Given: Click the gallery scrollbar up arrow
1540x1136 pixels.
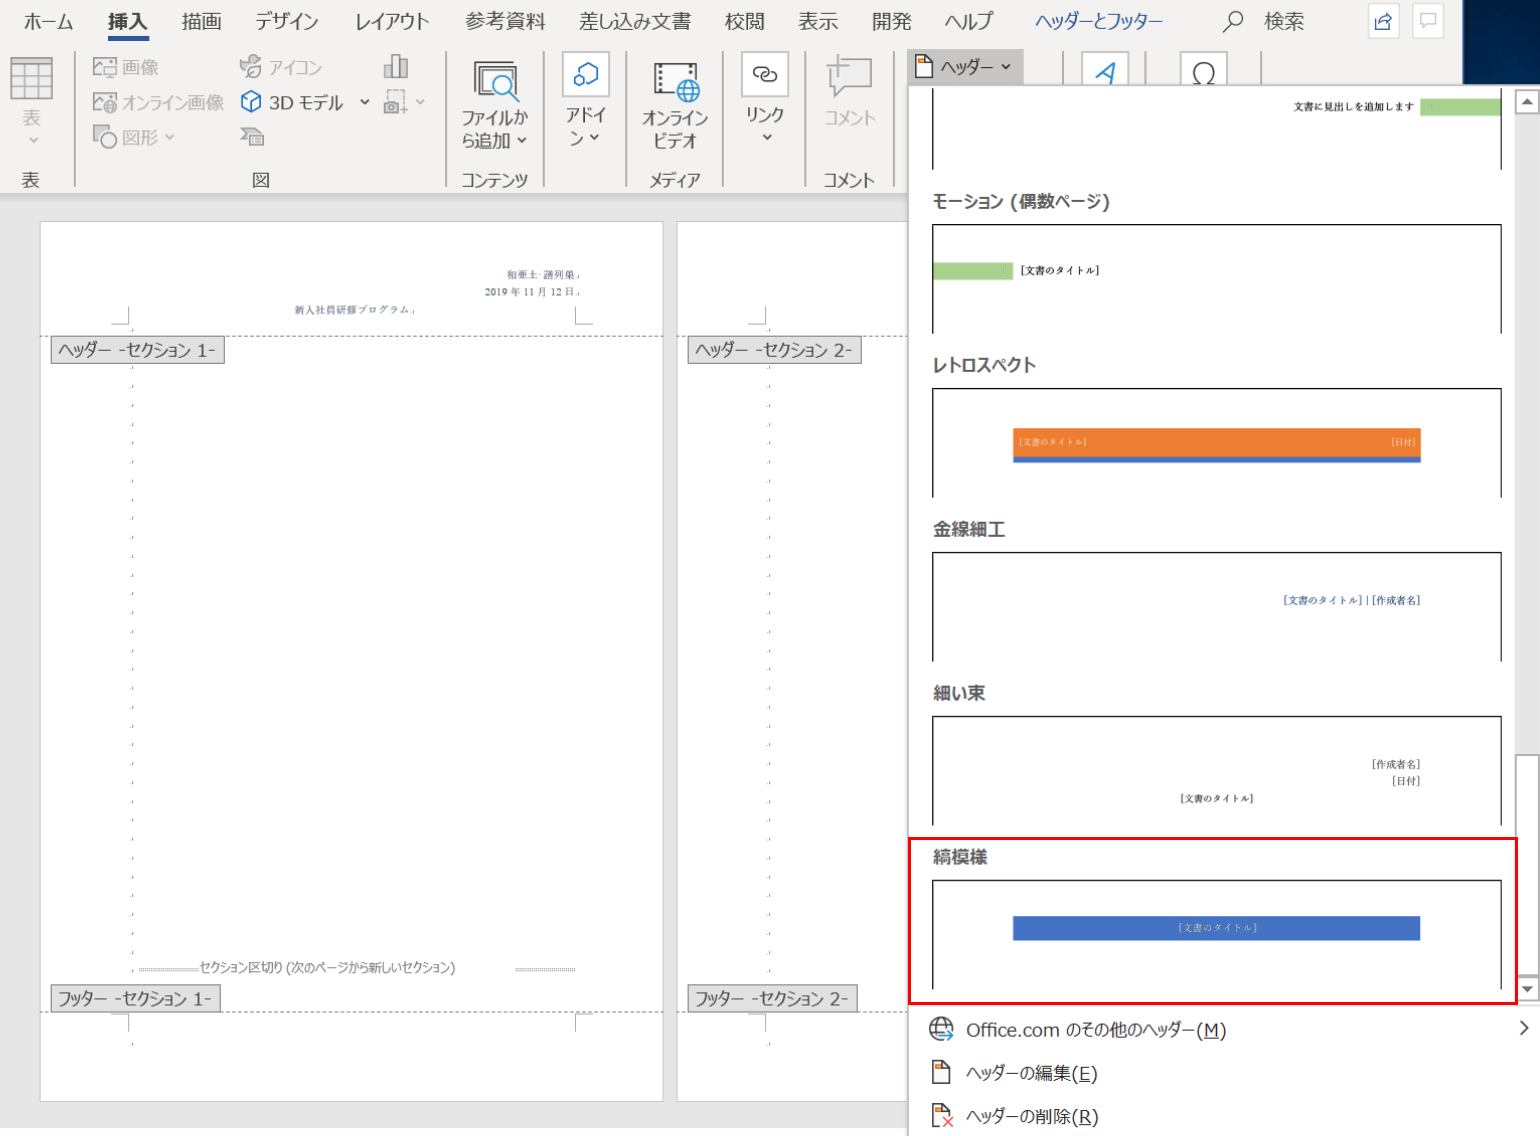Looking at the screenshot, I should [x=1526, y=102].
